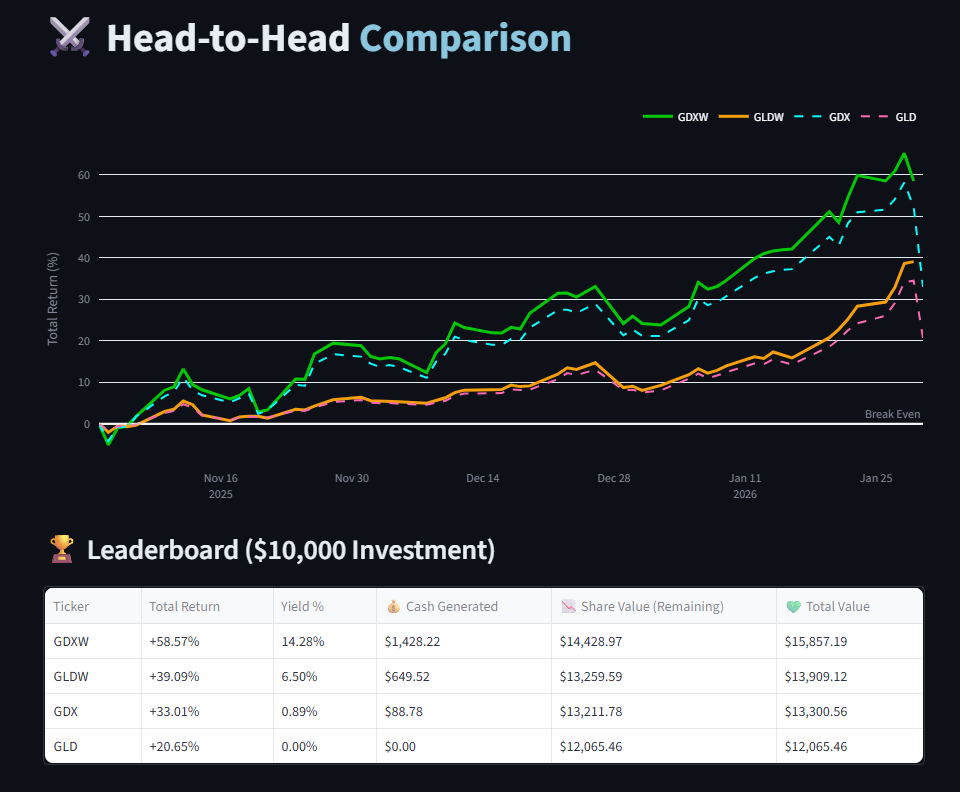960x792 pixels.
Task: Click the trophy icon beside Leaderboard
Action: point(62,549)
